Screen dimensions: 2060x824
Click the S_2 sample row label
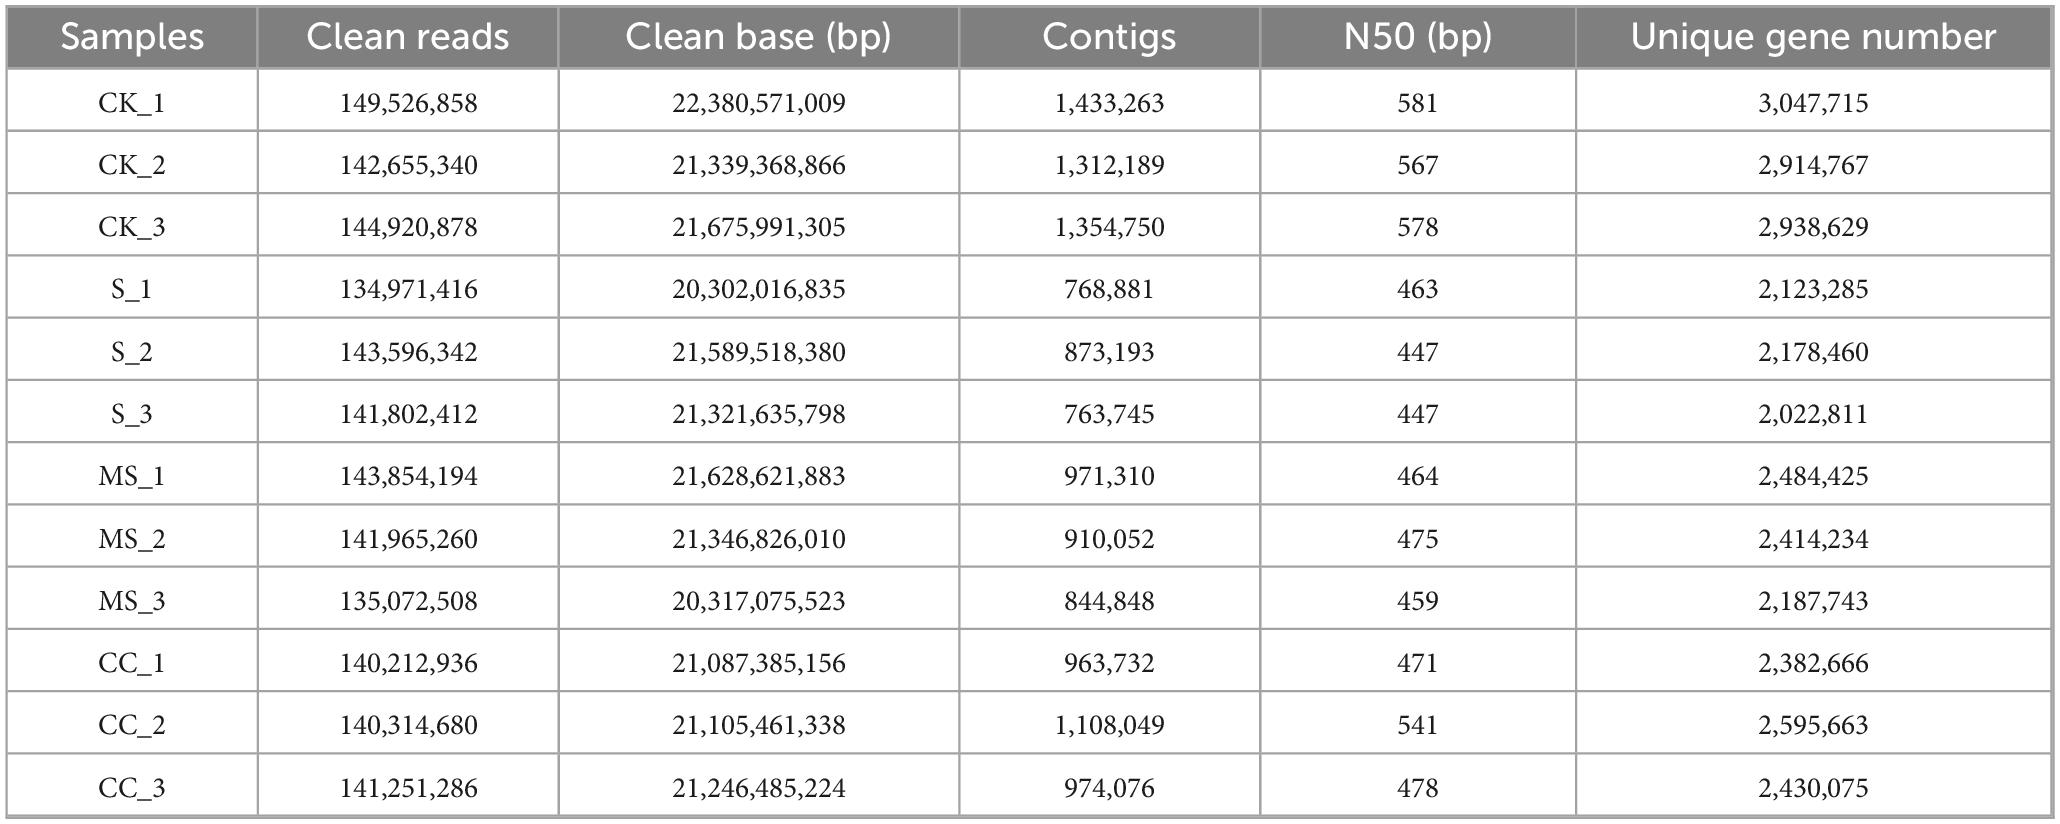(132, 352)
